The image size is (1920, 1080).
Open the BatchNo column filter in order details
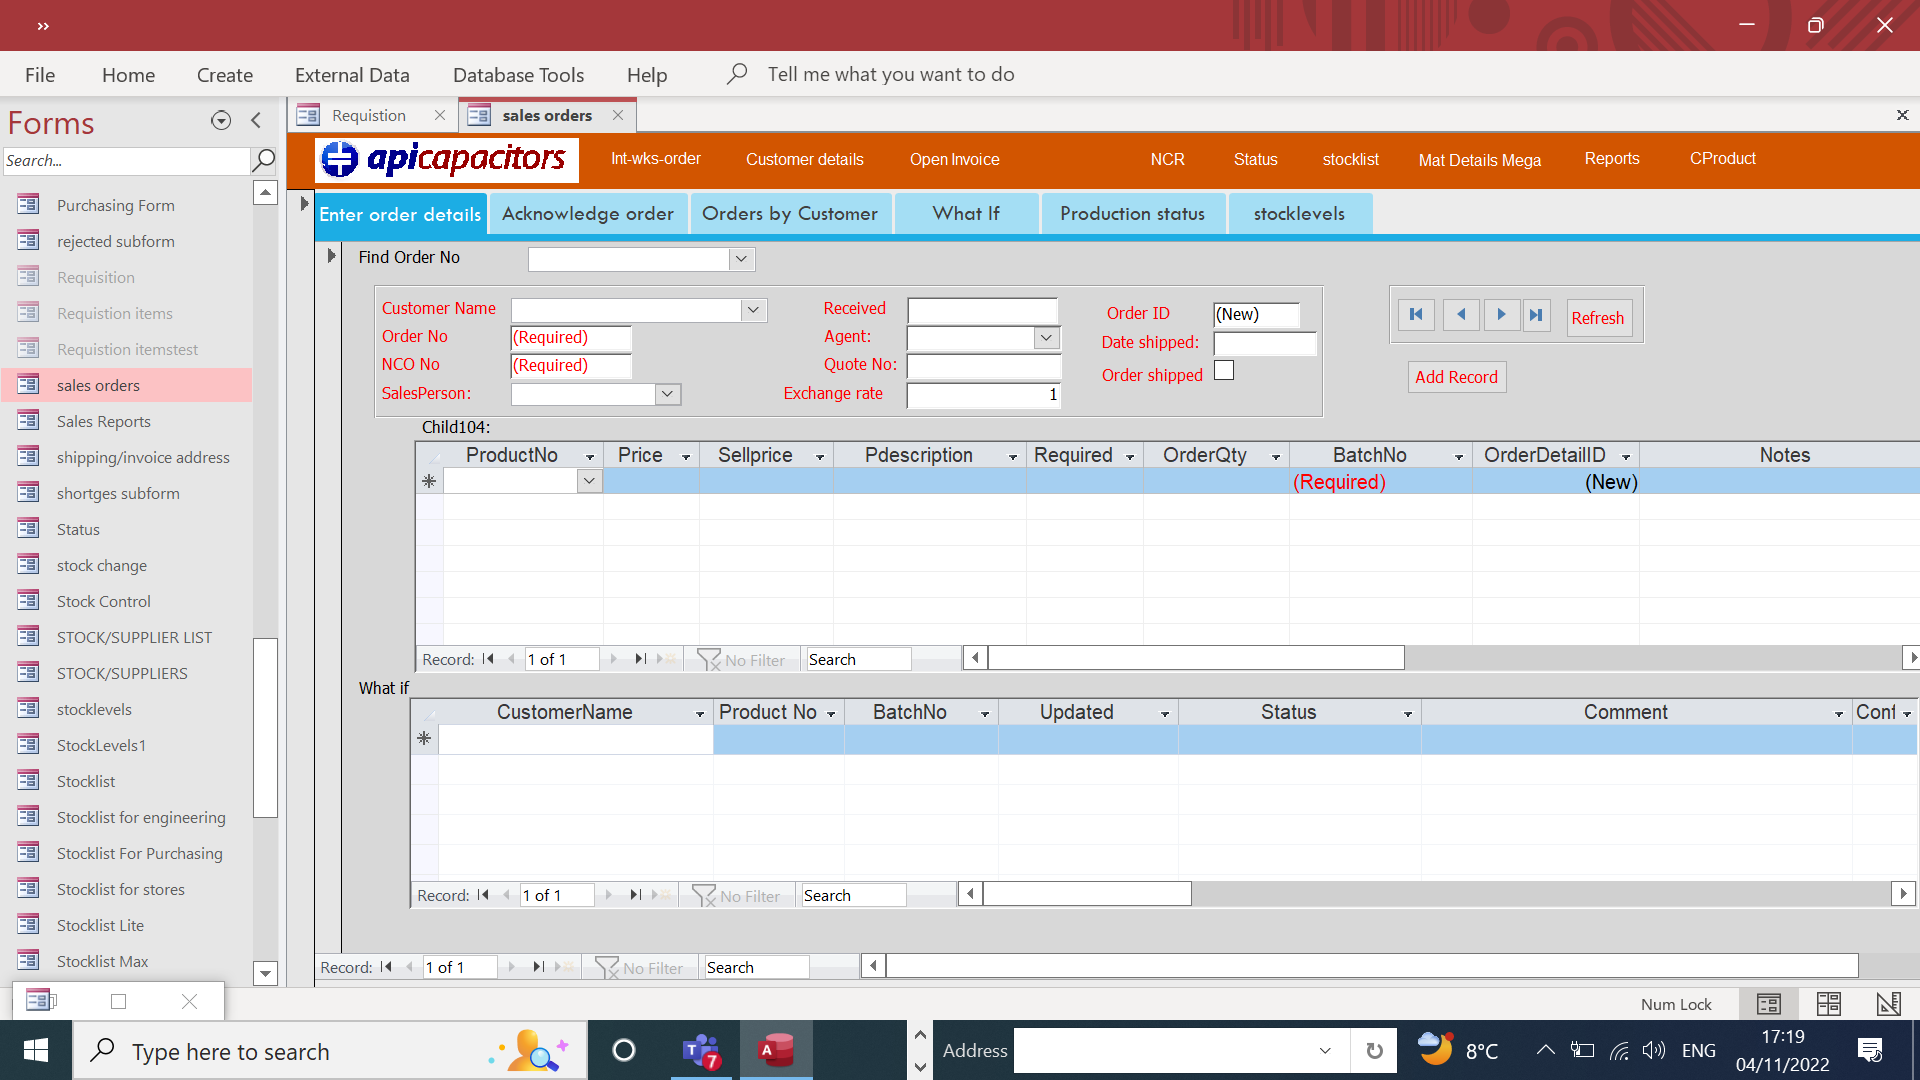coord(1459,457)
